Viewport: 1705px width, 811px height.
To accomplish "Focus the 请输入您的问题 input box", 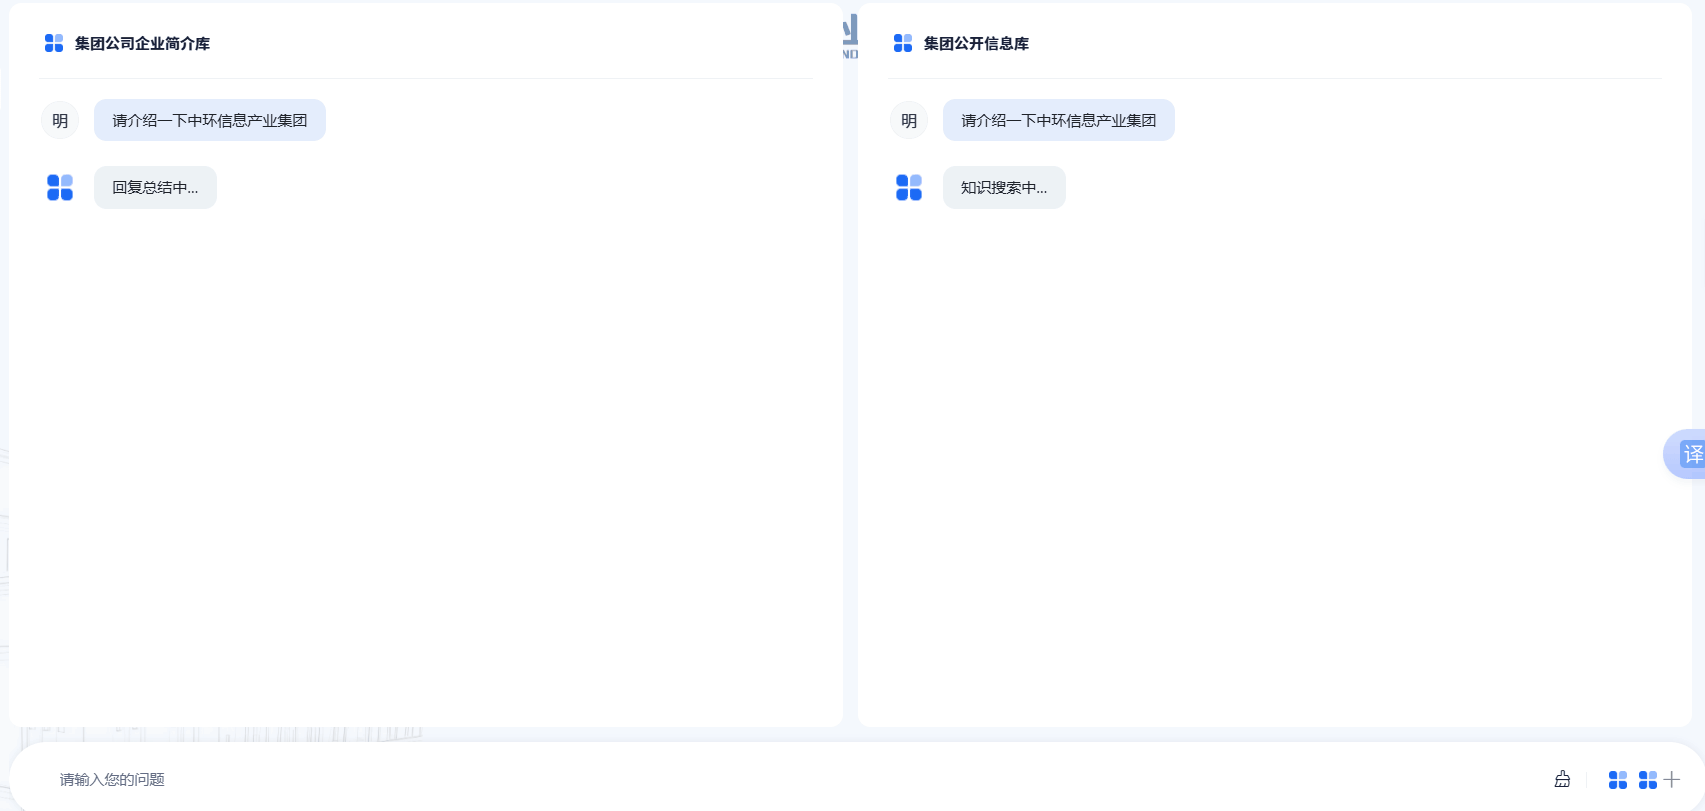I will [x=700, y=779].
